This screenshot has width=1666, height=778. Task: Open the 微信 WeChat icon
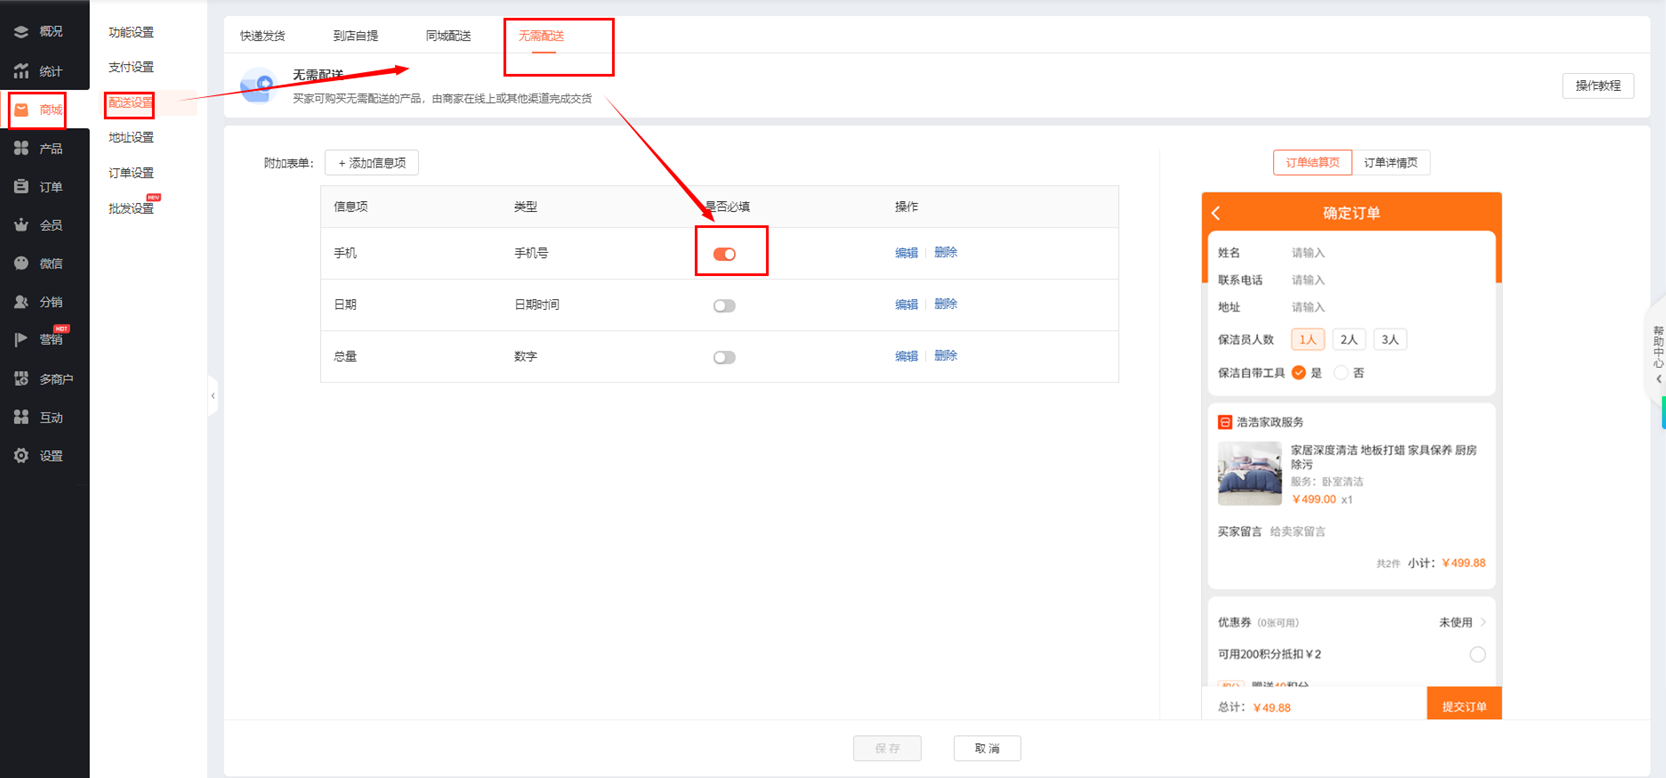(21, 263)
